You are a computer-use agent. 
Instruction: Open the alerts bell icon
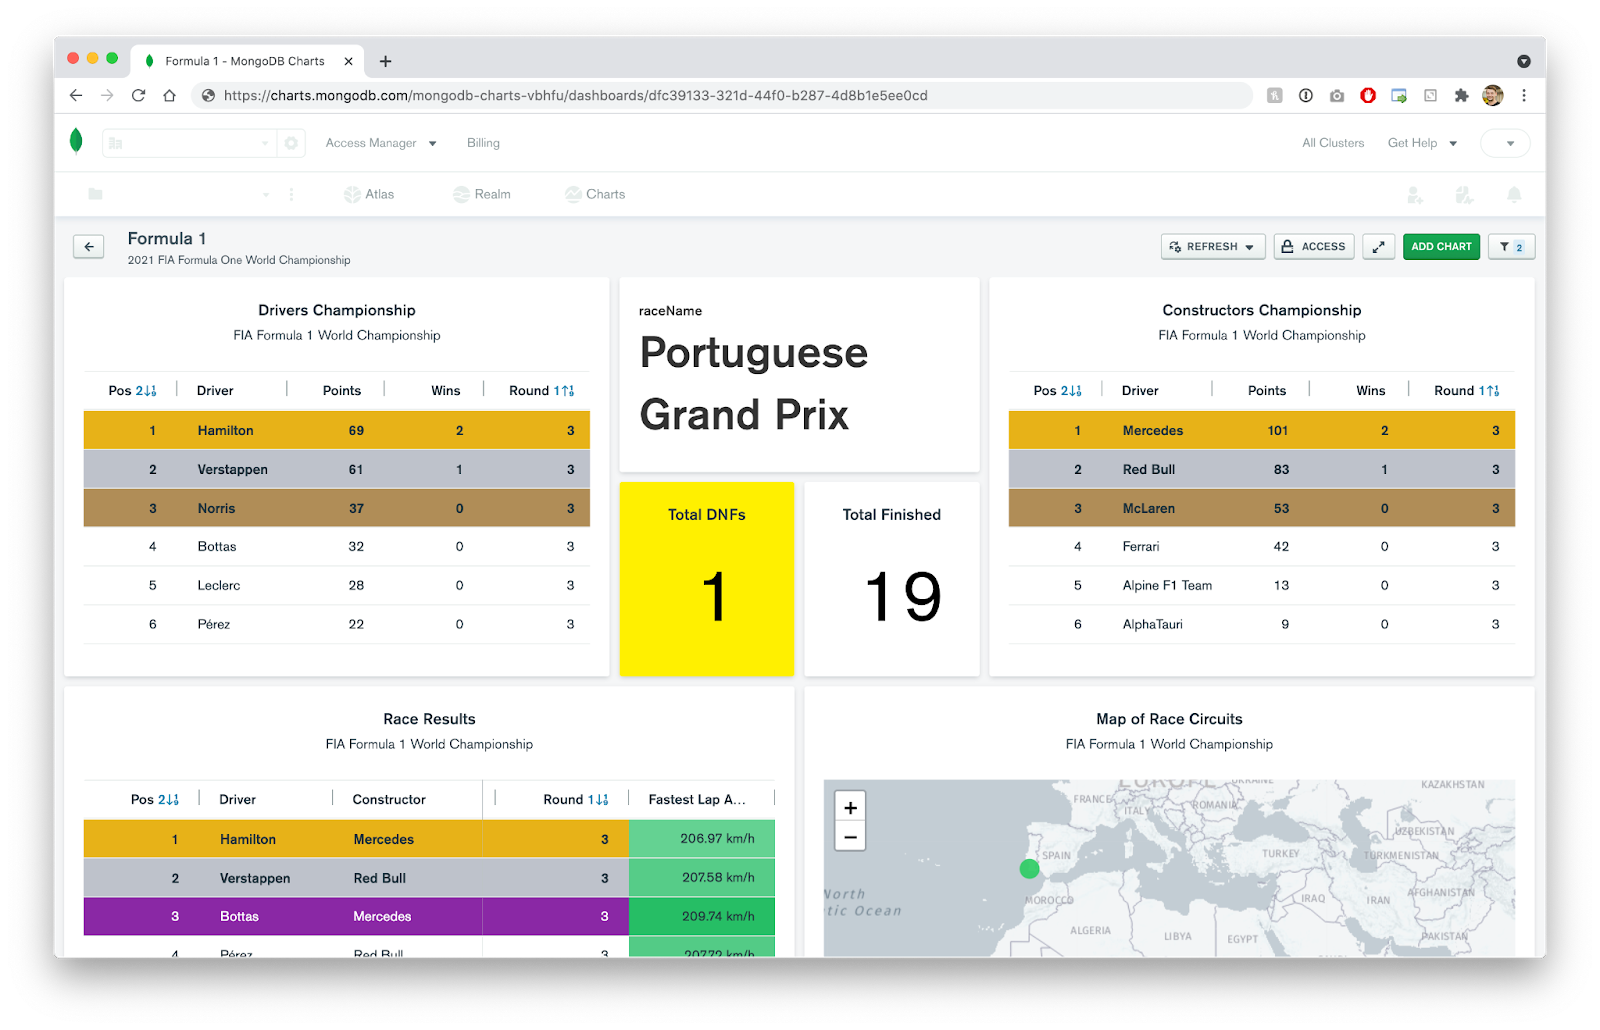(1514, 194)
